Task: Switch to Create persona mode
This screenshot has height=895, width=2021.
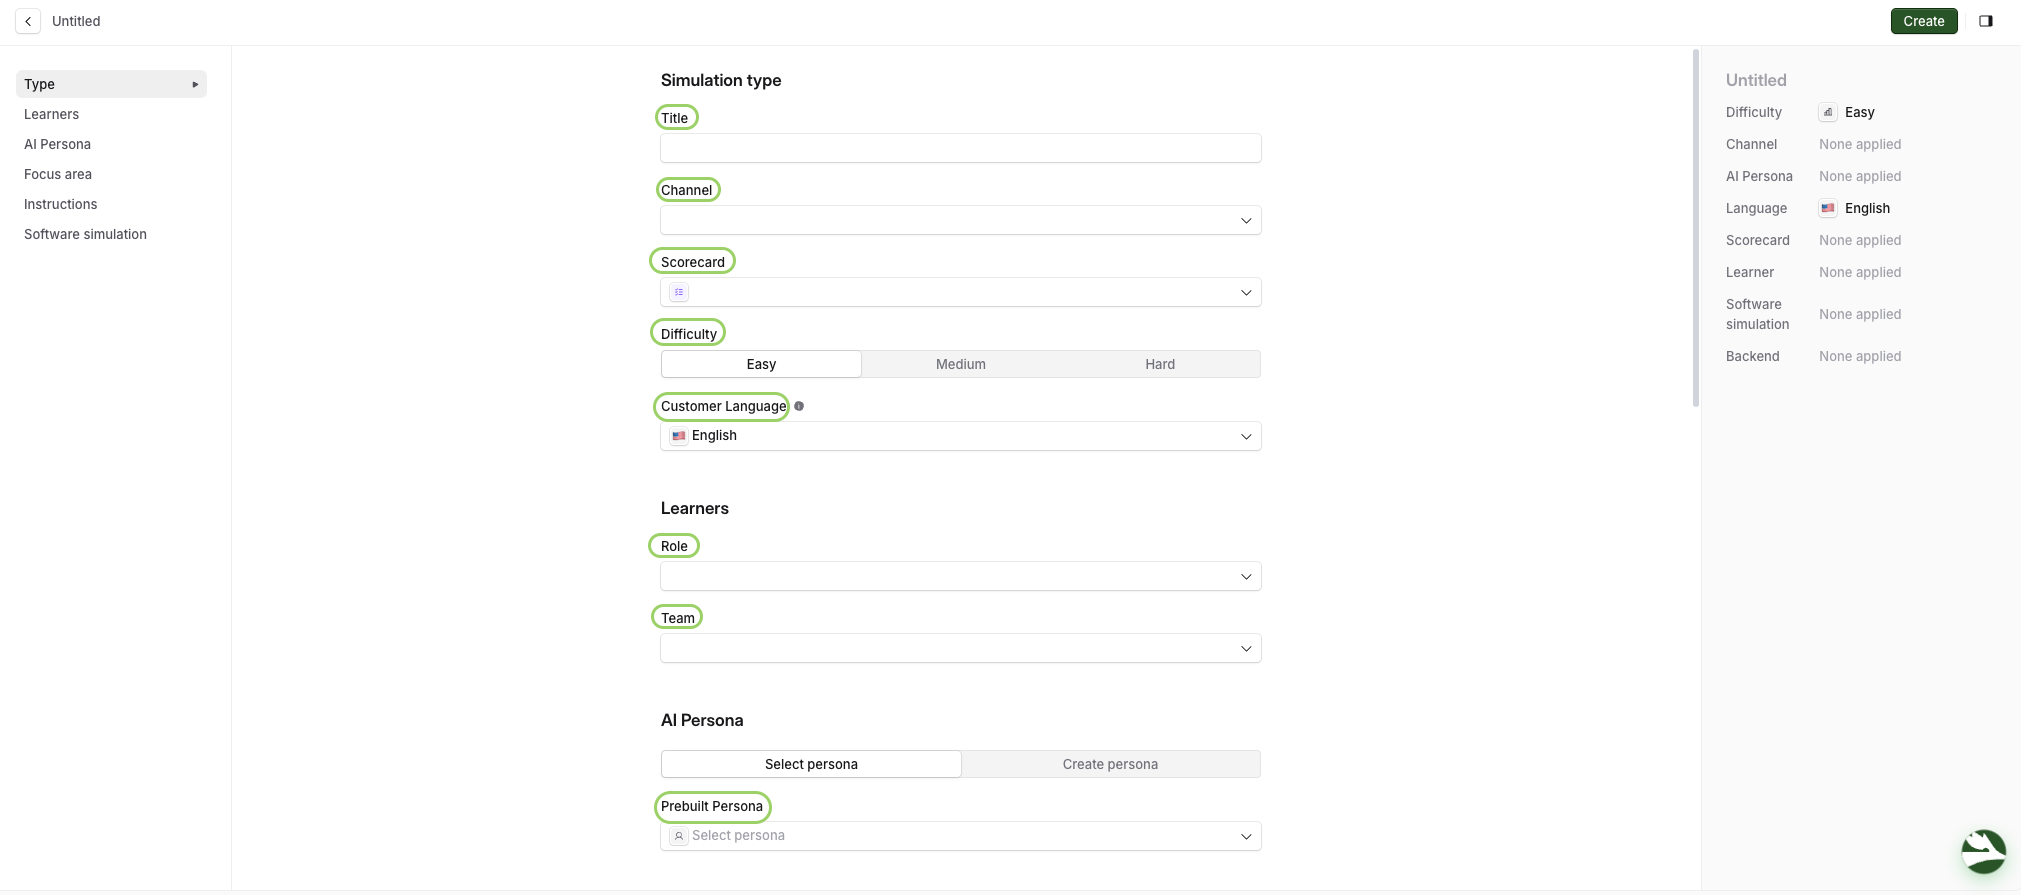Action: pos(1110,764)
